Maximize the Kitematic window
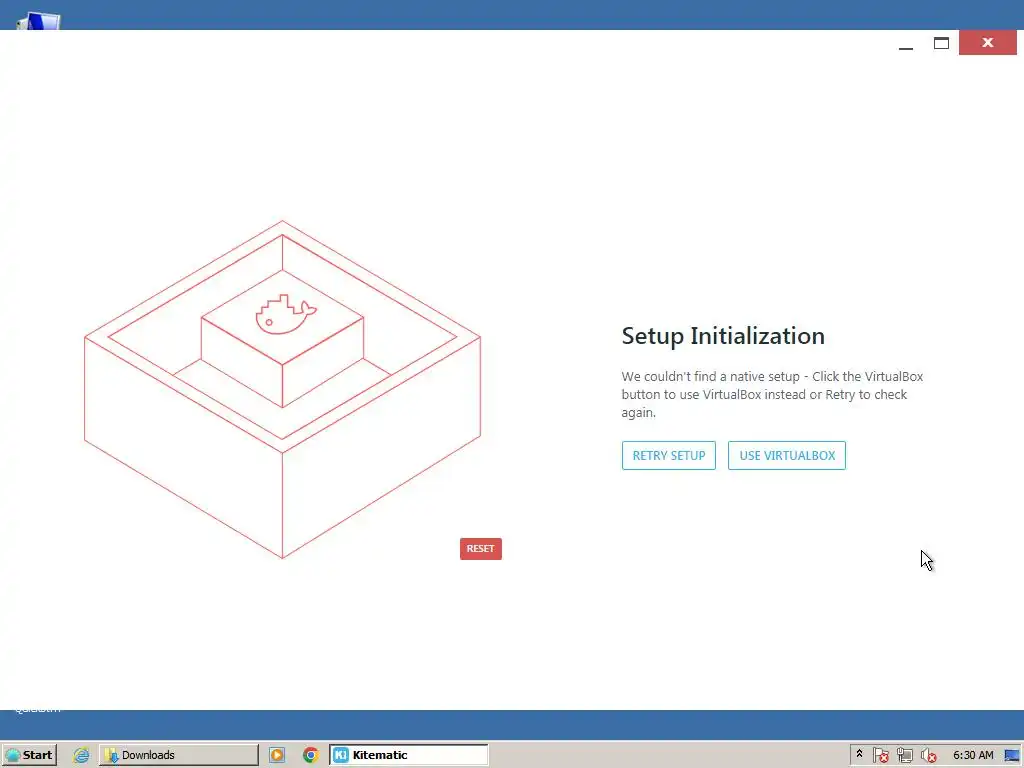 pyautogui.click(x=940, y=43)
